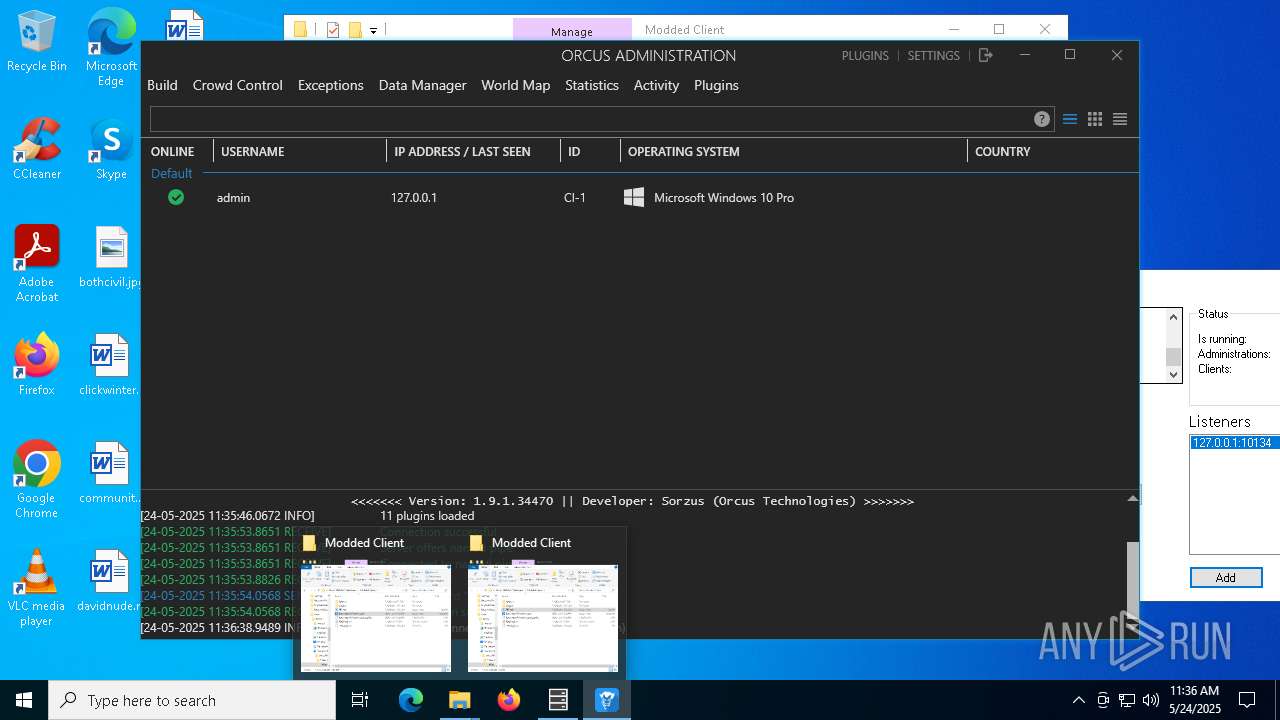
Task: Open the Activity menu
Action: click(x=656, y=85)
